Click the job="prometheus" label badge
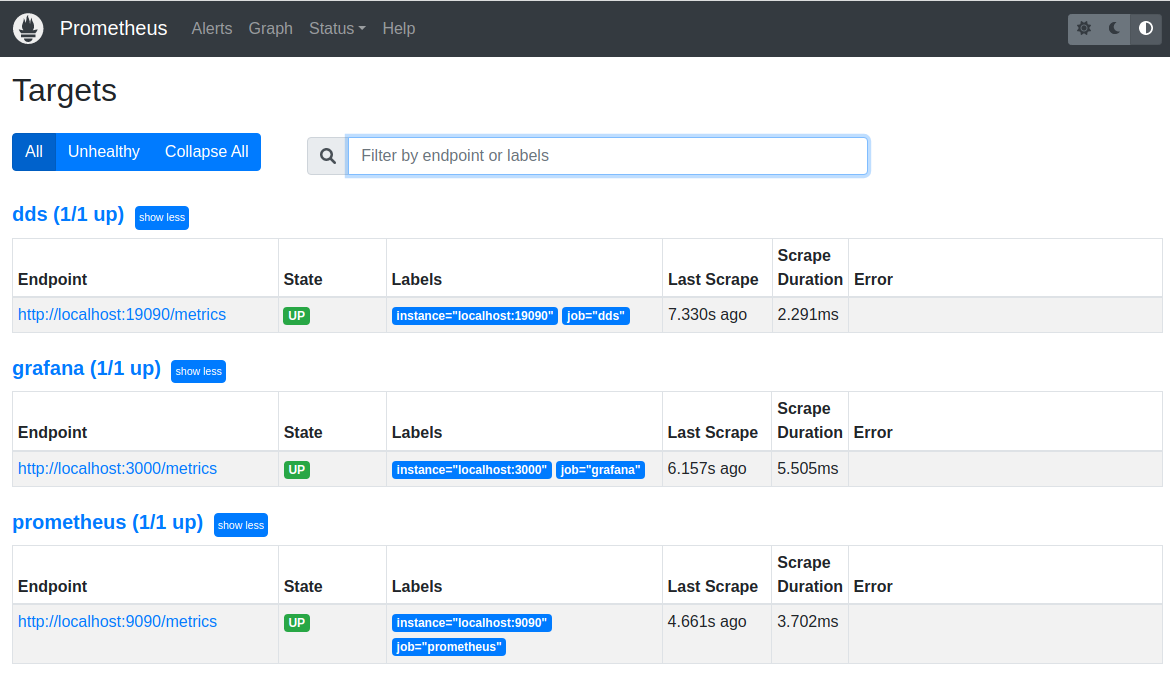The image size is (1170, 682). (449, 646)
